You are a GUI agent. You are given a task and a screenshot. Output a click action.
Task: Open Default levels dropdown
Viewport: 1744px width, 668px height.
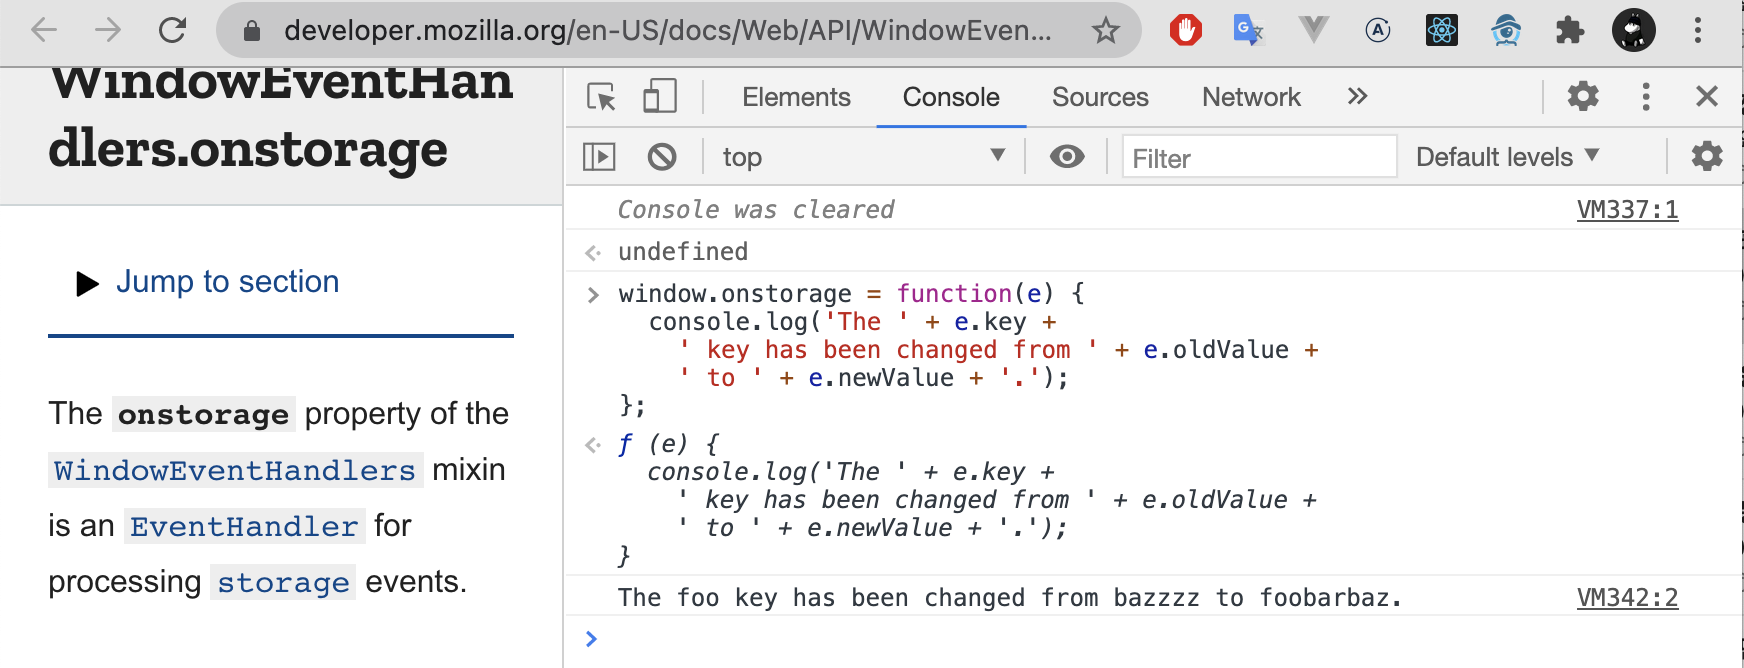pyautogui.click(x=1508, y=157)
